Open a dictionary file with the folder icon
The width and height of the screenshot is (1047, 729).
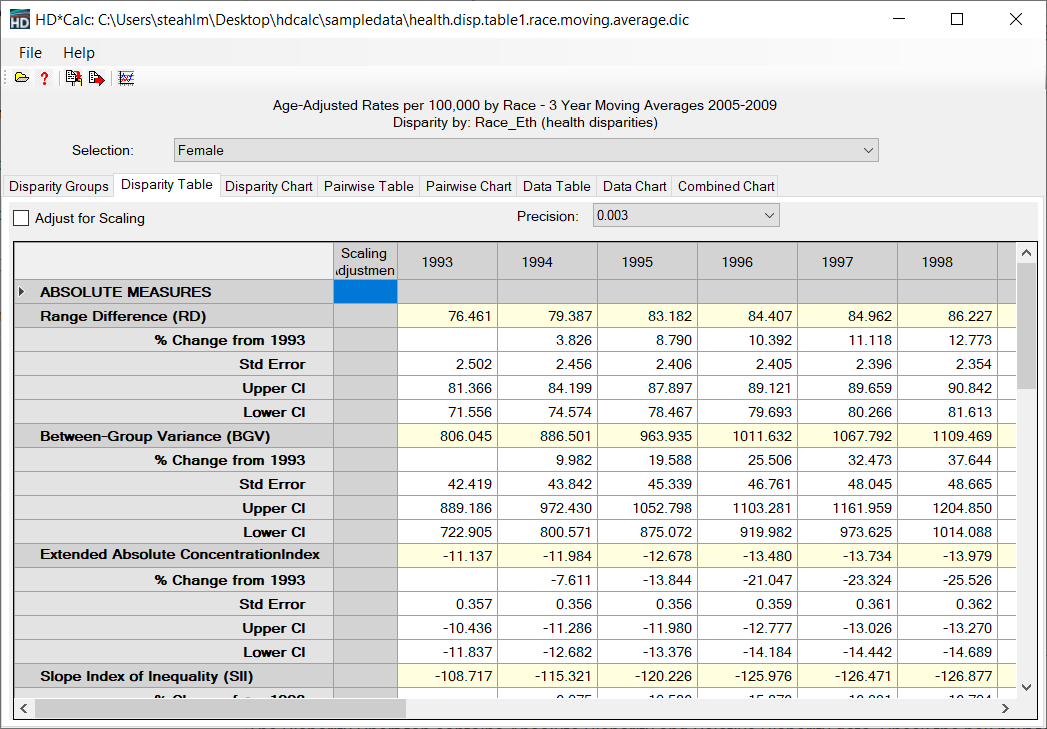coord(21,77)
